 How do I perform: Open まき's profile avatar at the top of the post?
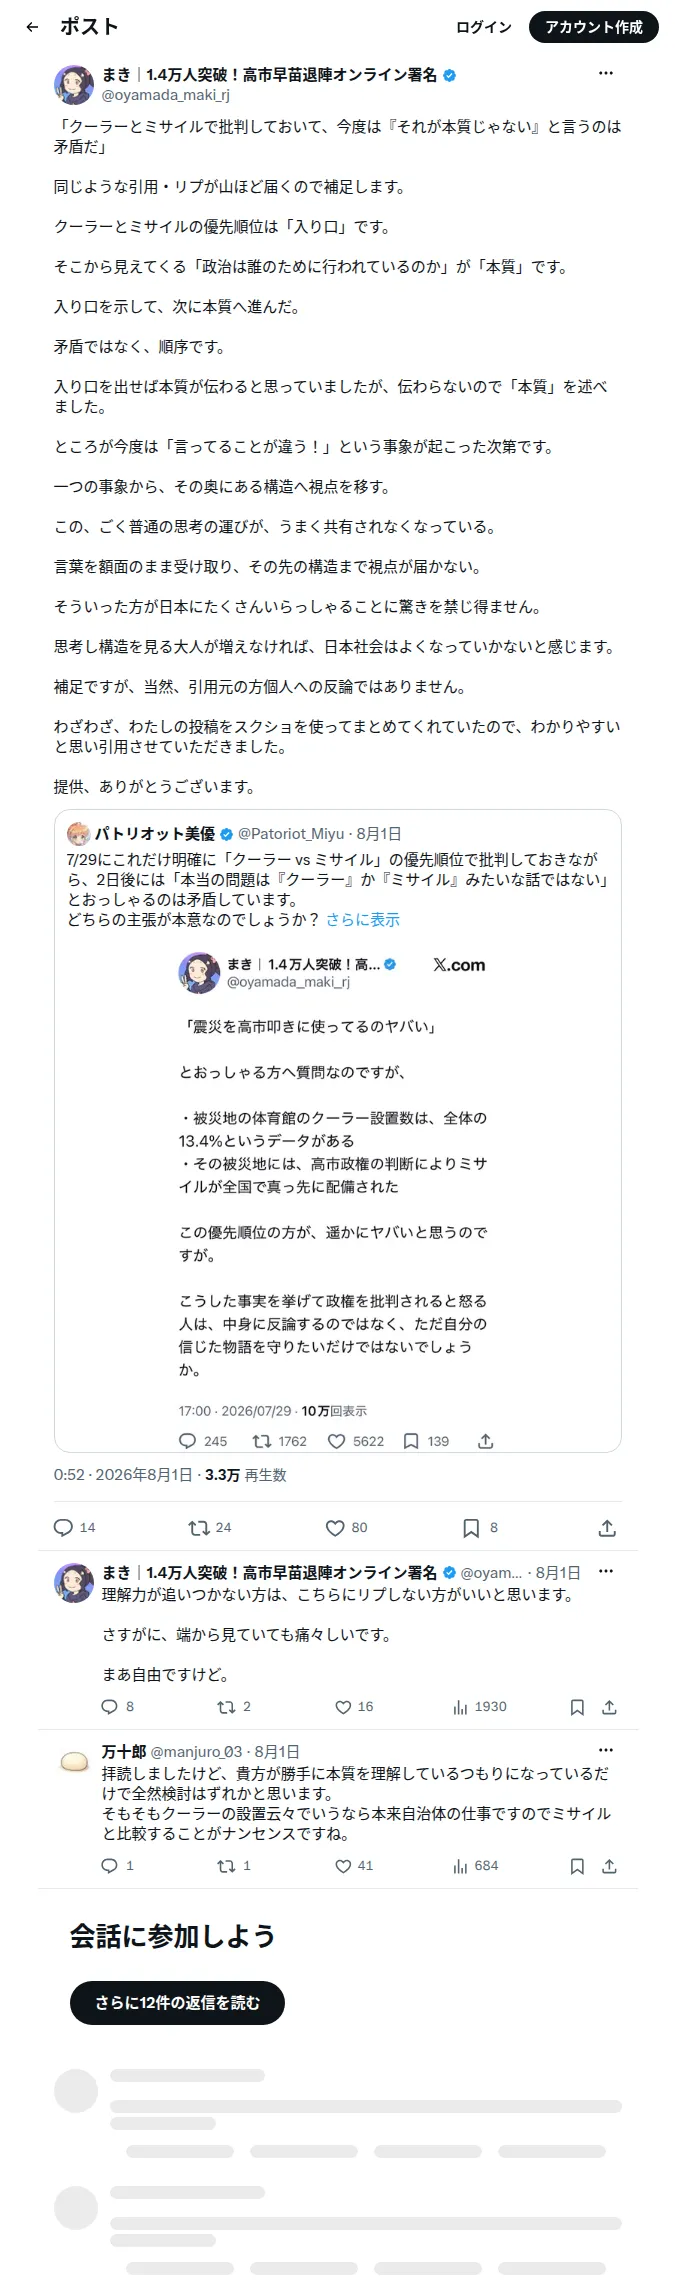(x=74, y=85)
